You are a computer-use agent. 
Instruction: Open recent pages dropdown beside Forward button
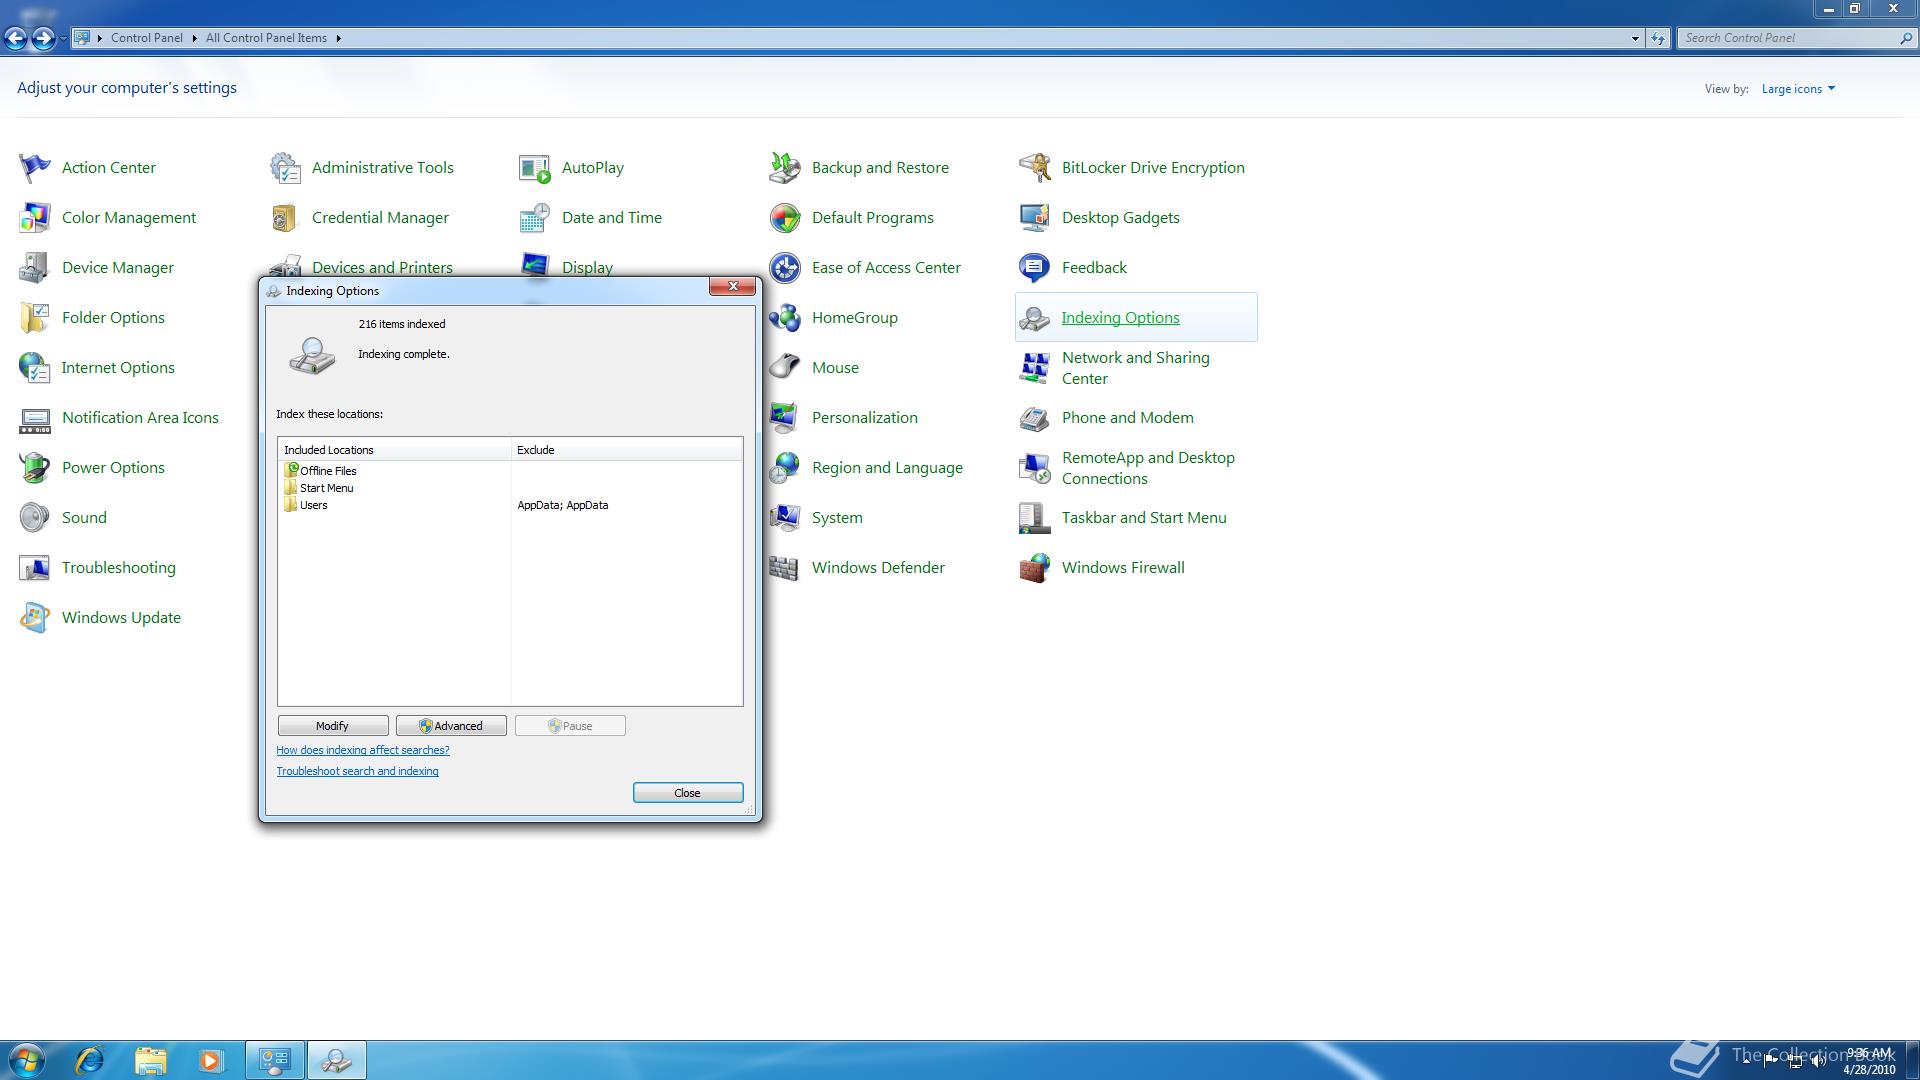[63, 38]
